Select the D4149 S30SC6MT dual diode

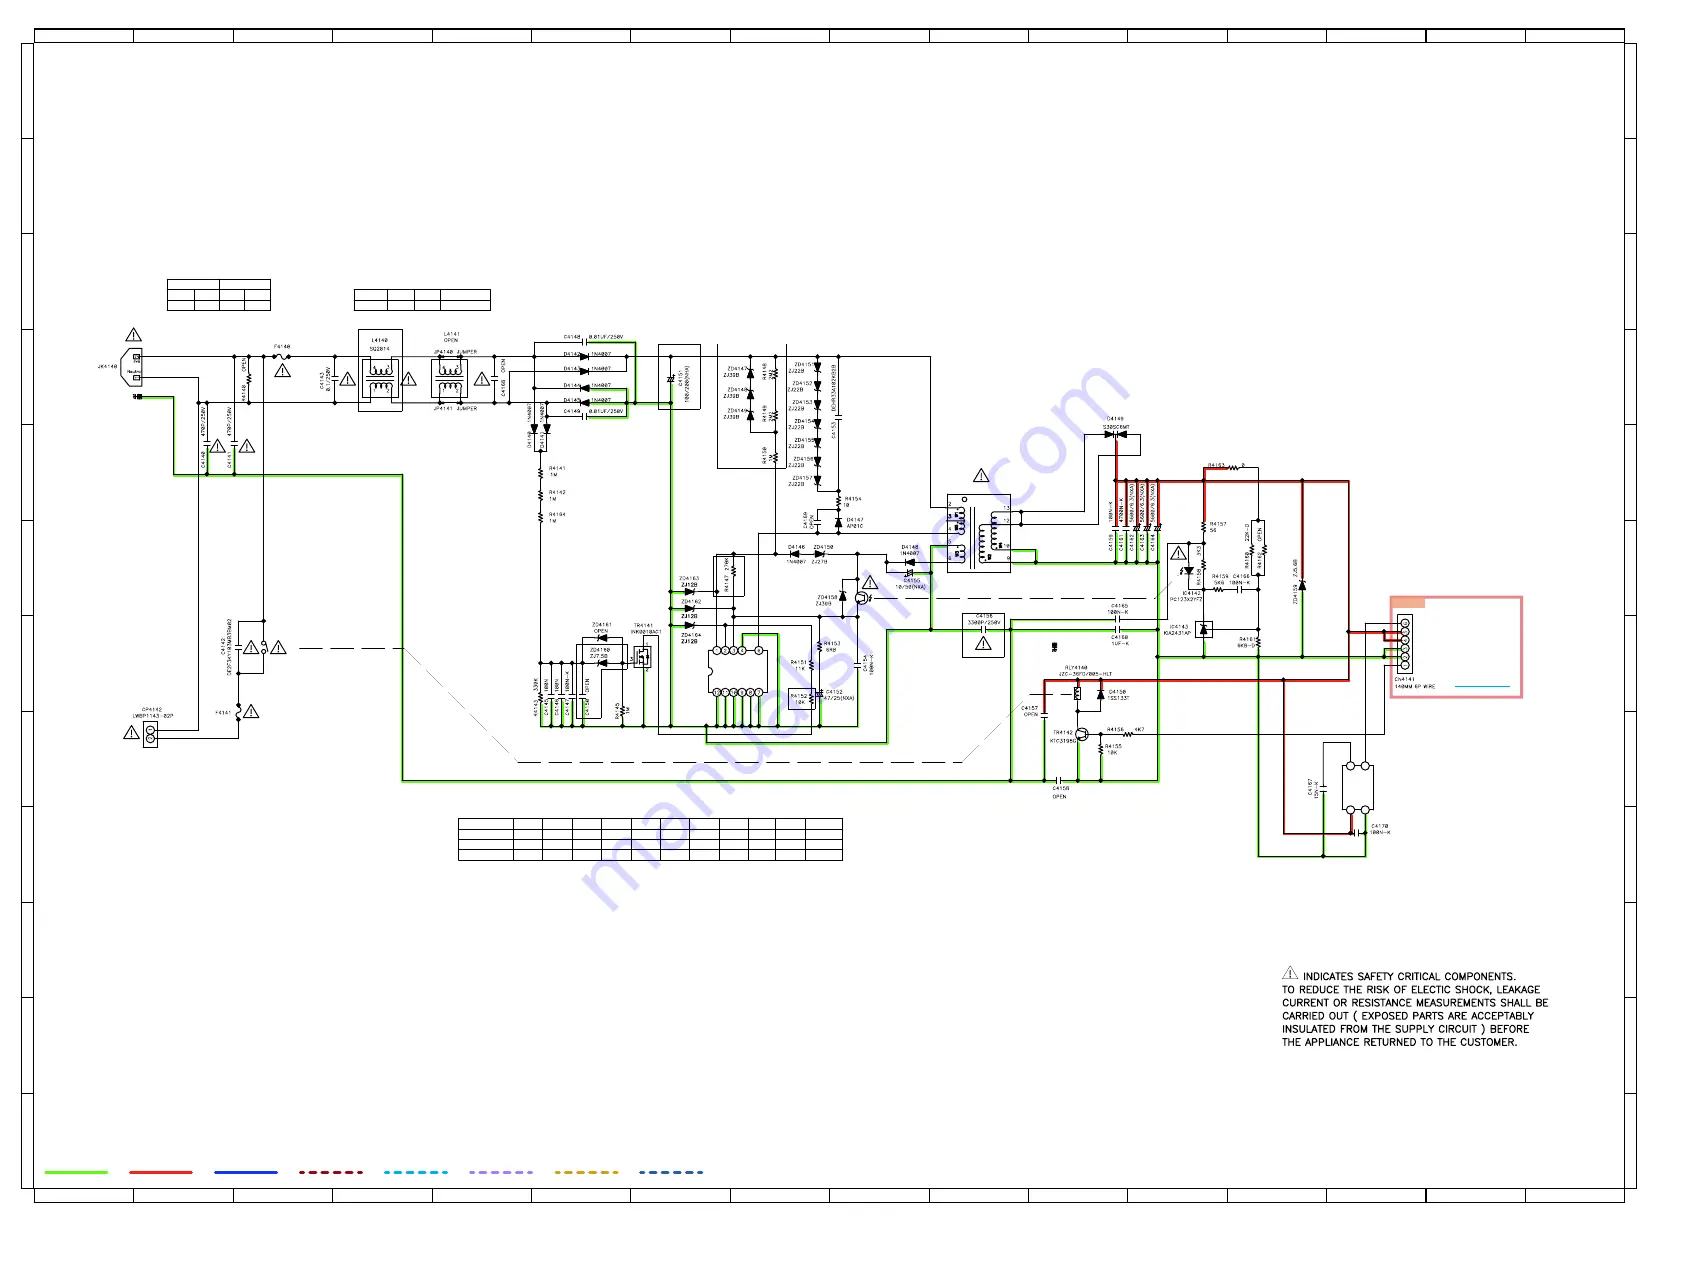point(1116,435)
